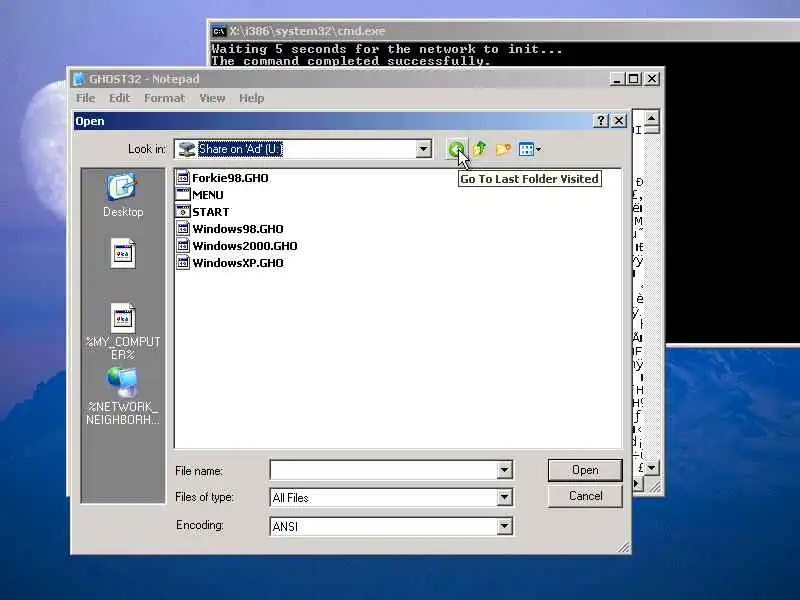
Task: Select the file name Forkie98.GHO
Action: tap(230, 178)
